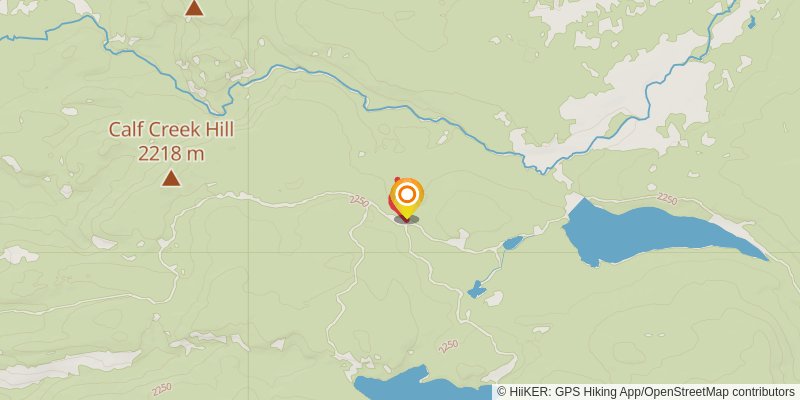Click the road junction just below the pin
800x400 pixels.
pos(407,225)
